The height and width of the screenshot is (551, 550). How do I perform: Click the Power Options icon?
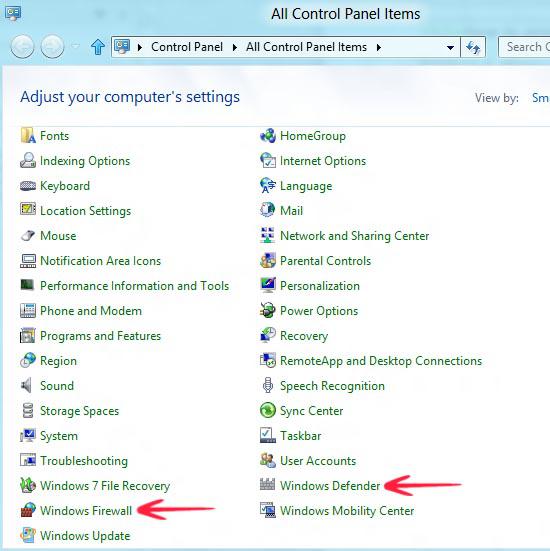(268, 311)
